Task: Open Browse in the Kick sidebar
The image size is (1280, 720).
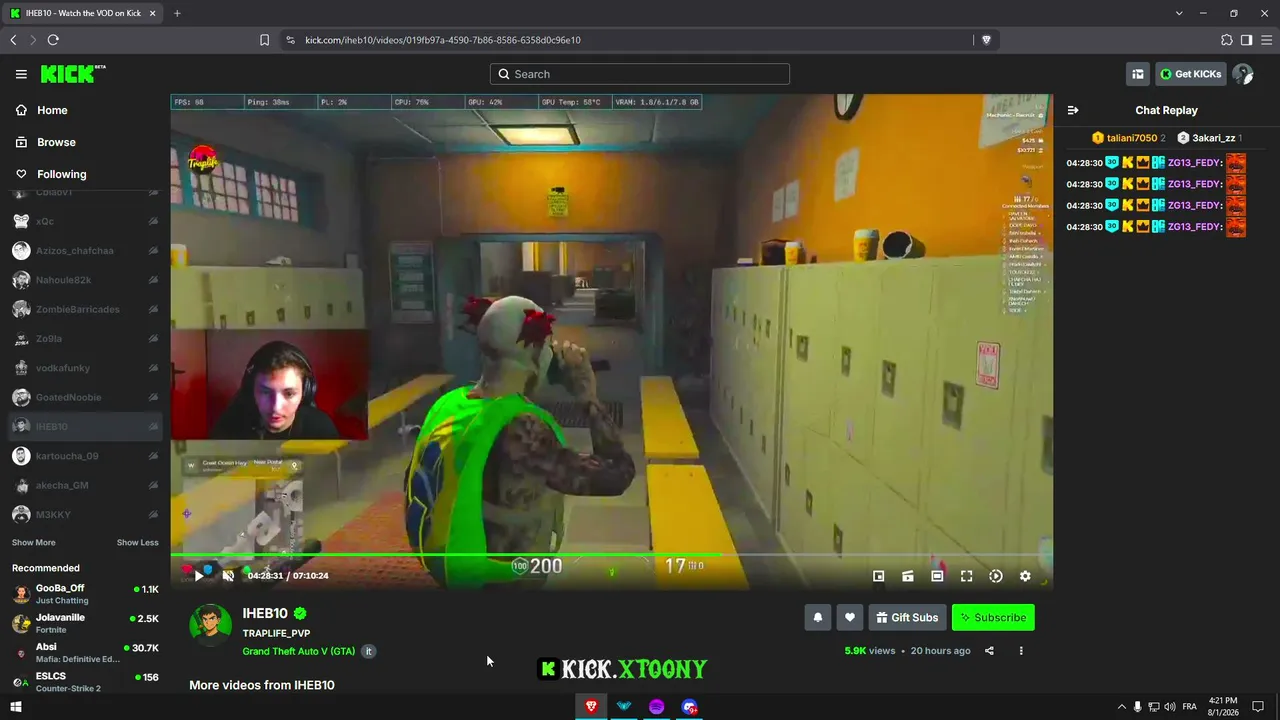Action: 56,142
